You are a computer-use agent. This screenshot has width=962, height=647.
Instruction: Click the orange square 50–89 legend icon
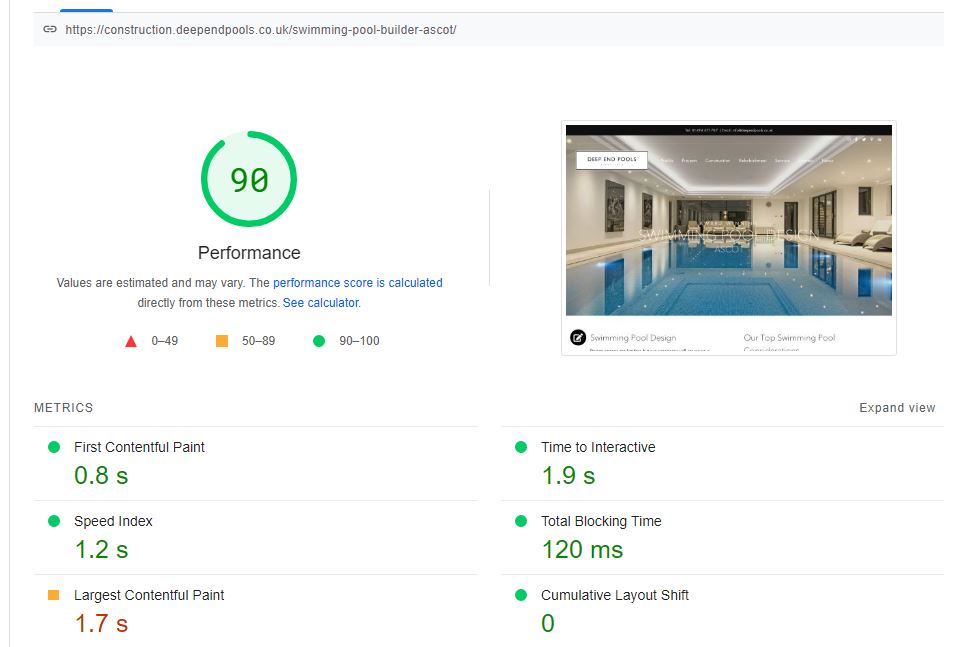coord(222,341)
